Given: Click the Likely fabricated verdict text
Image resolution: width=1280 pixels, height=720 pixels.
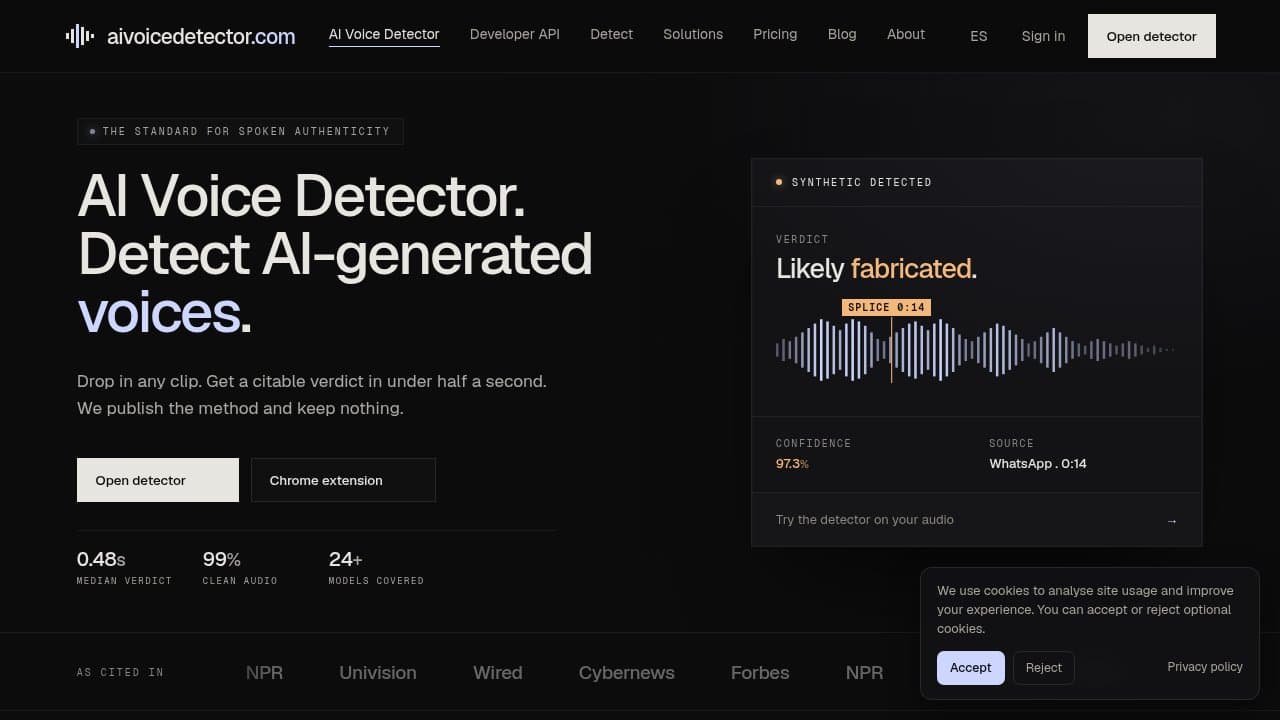Looking at the screenshot, I should (x=876, y=268).
